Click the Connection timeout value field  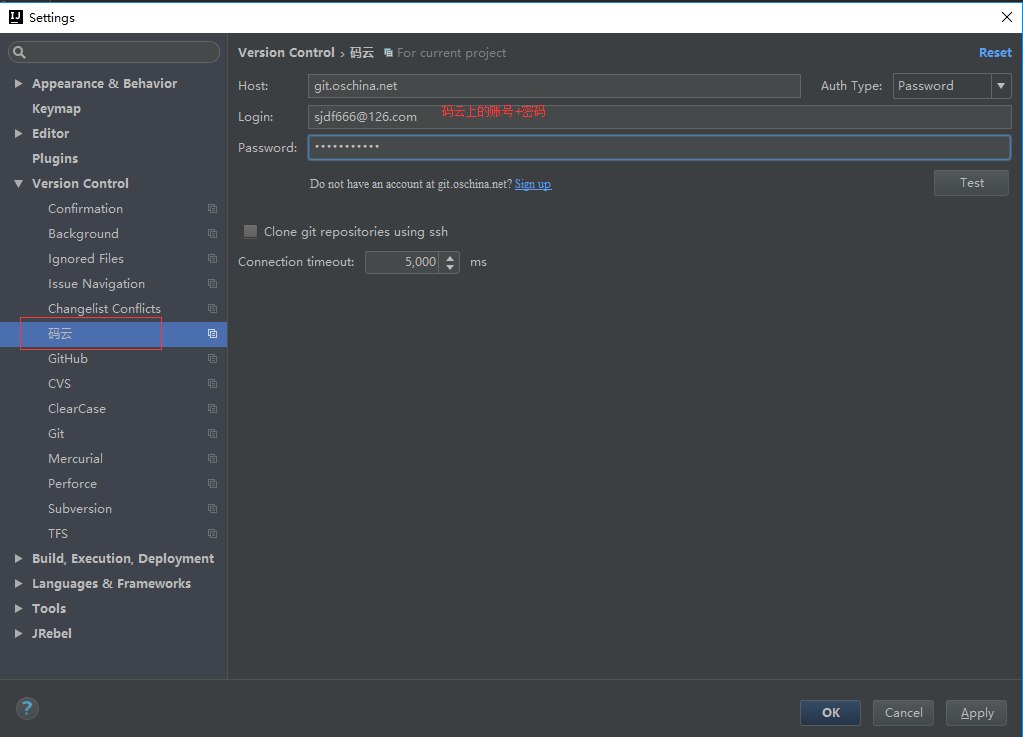402,262
